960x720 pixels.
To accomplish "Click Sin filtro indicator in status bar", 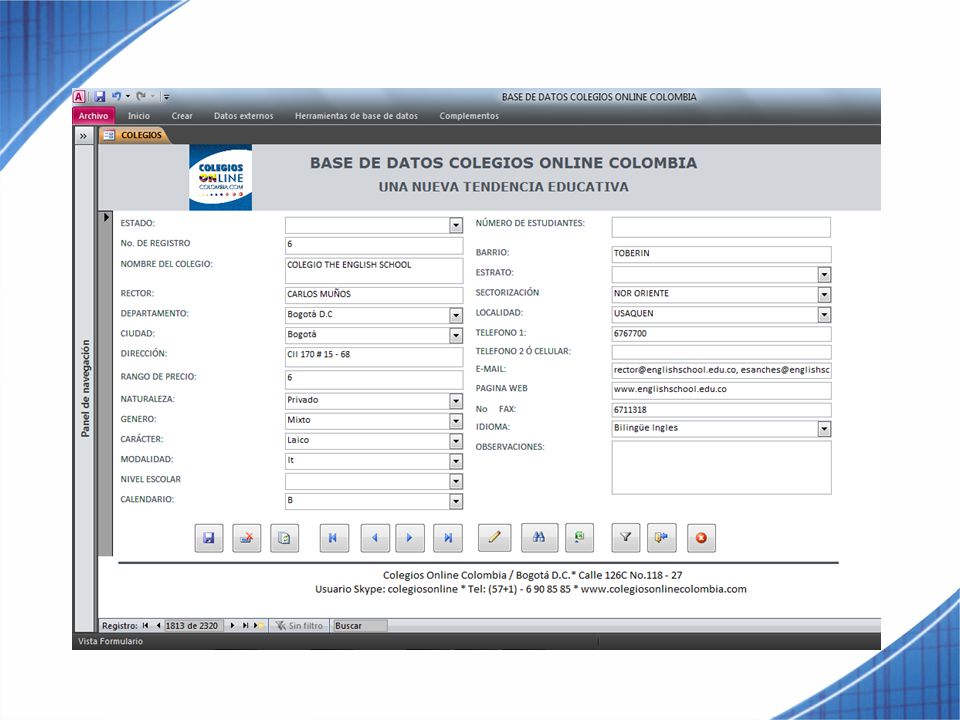I will coord(299,626).
